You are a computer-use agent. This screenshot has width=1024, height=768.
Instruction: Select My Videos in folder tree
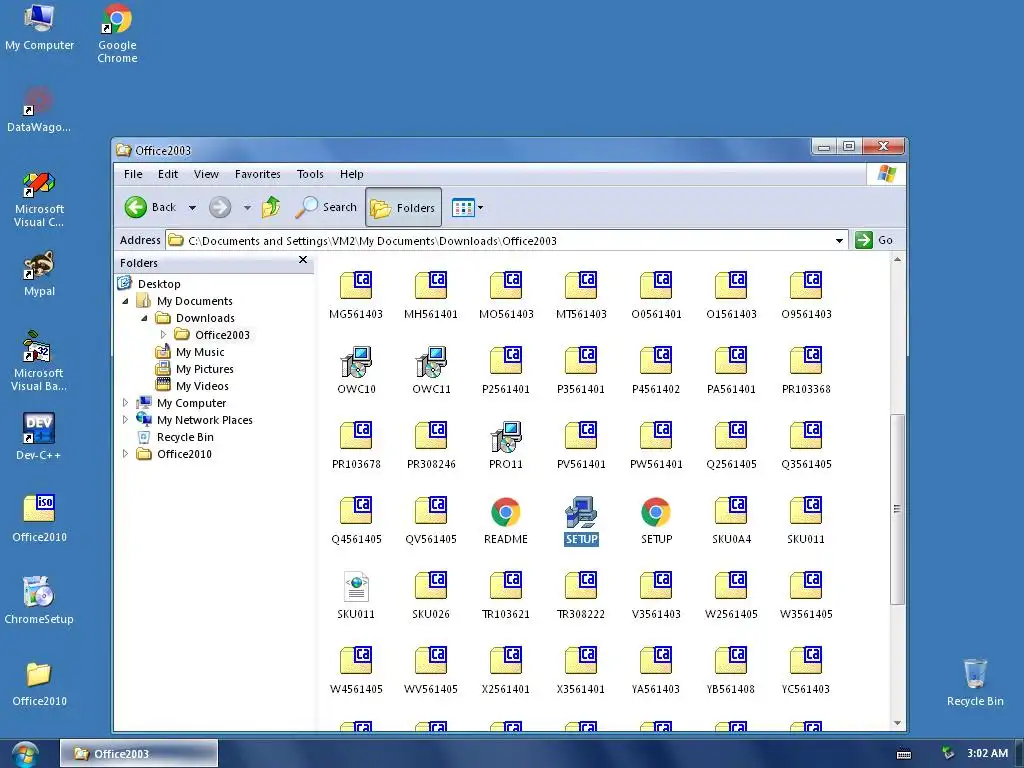click(x=202, y=386)
